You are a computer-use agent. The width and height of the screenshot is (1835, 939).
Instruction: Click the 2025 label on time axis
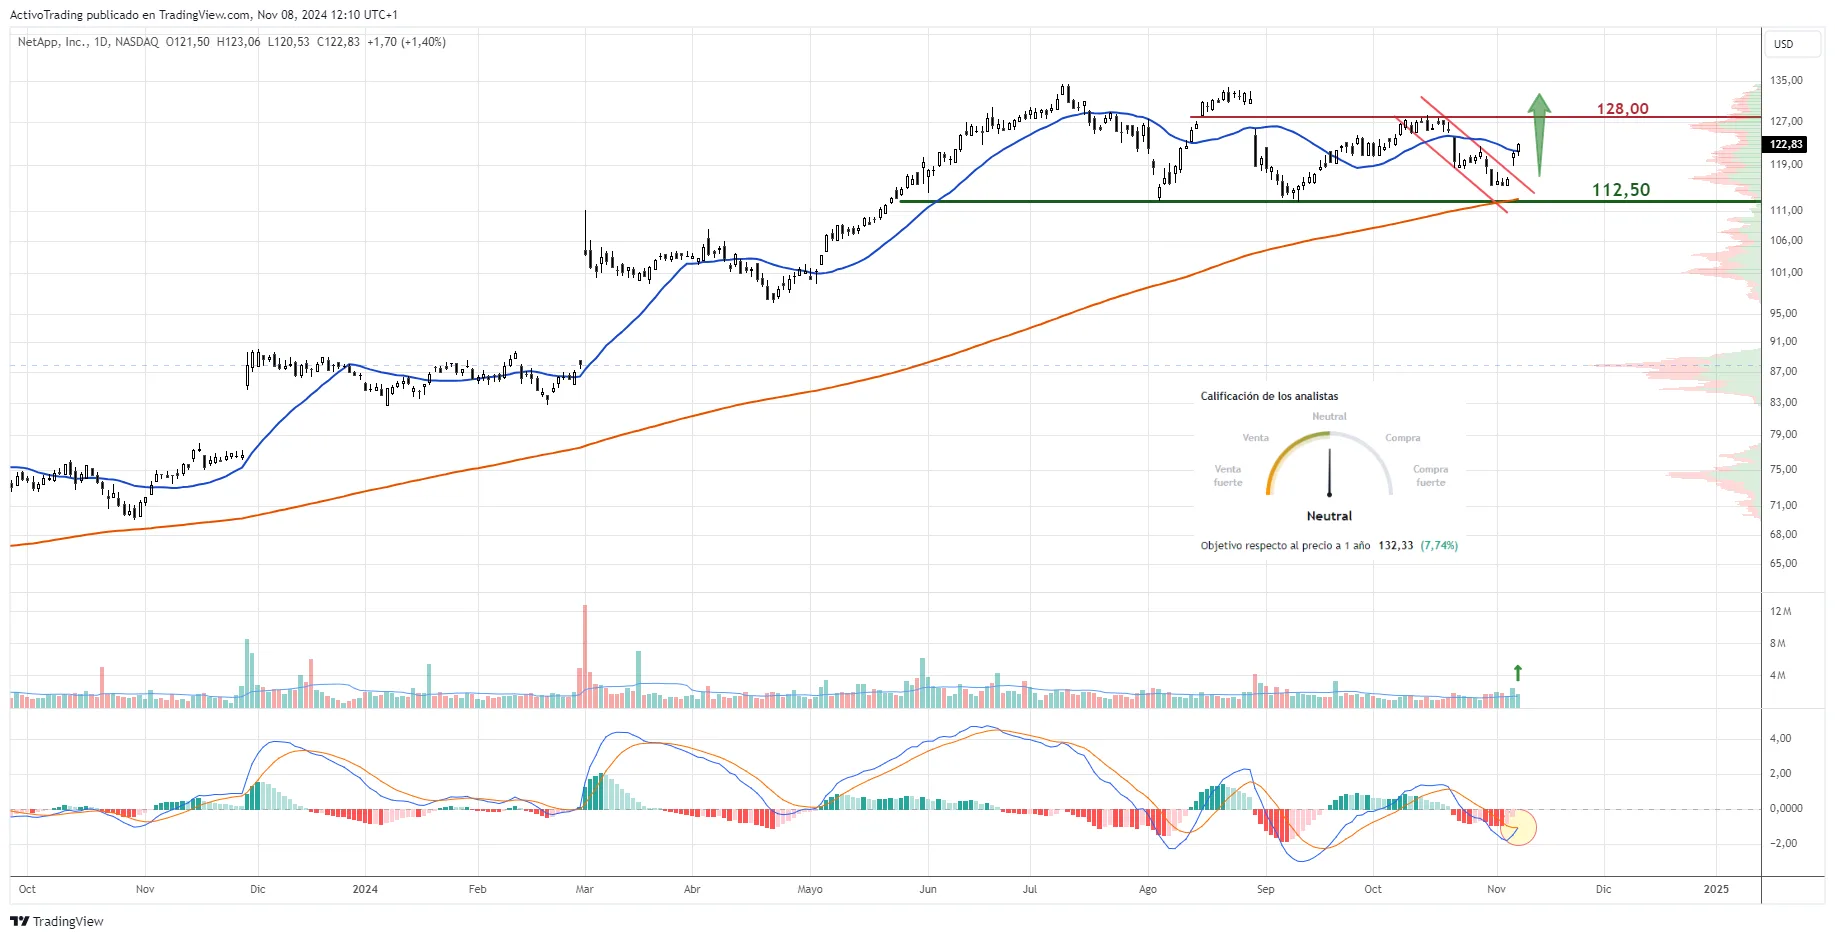1716,889
